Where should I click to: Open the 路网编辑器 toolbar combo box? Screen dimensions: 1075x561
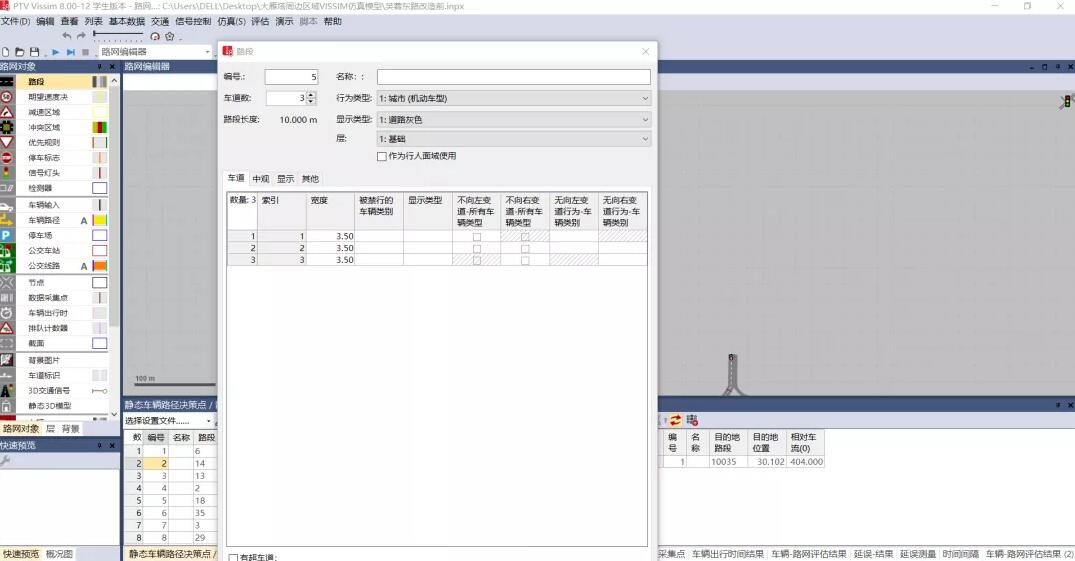pos(155,52)
